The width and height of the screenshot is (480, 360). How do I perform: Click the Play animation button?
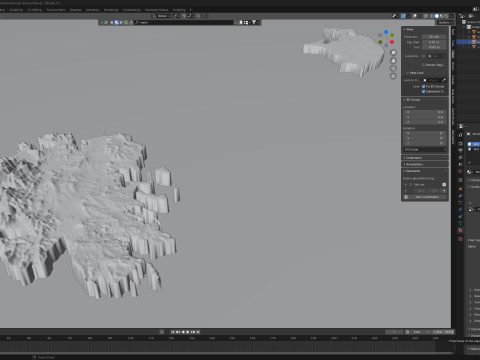click(188, 332)
